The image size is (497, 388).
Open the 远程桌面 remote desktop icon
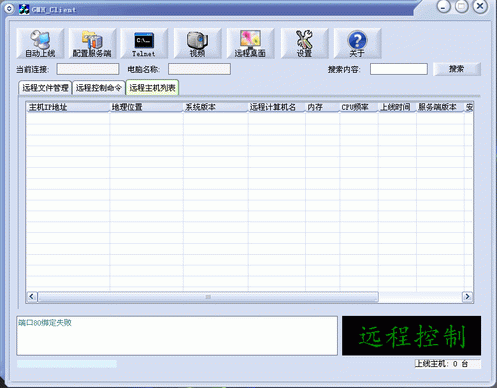(x=250, y=43)
